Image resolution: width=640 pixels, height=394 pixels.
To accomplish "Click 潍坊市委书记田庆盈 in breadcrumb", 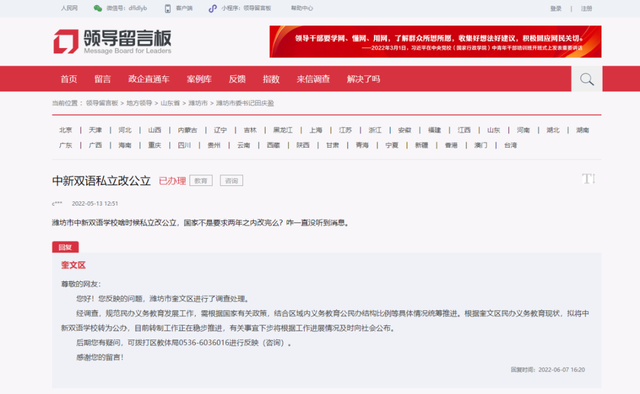I will (x=245, y=103).
